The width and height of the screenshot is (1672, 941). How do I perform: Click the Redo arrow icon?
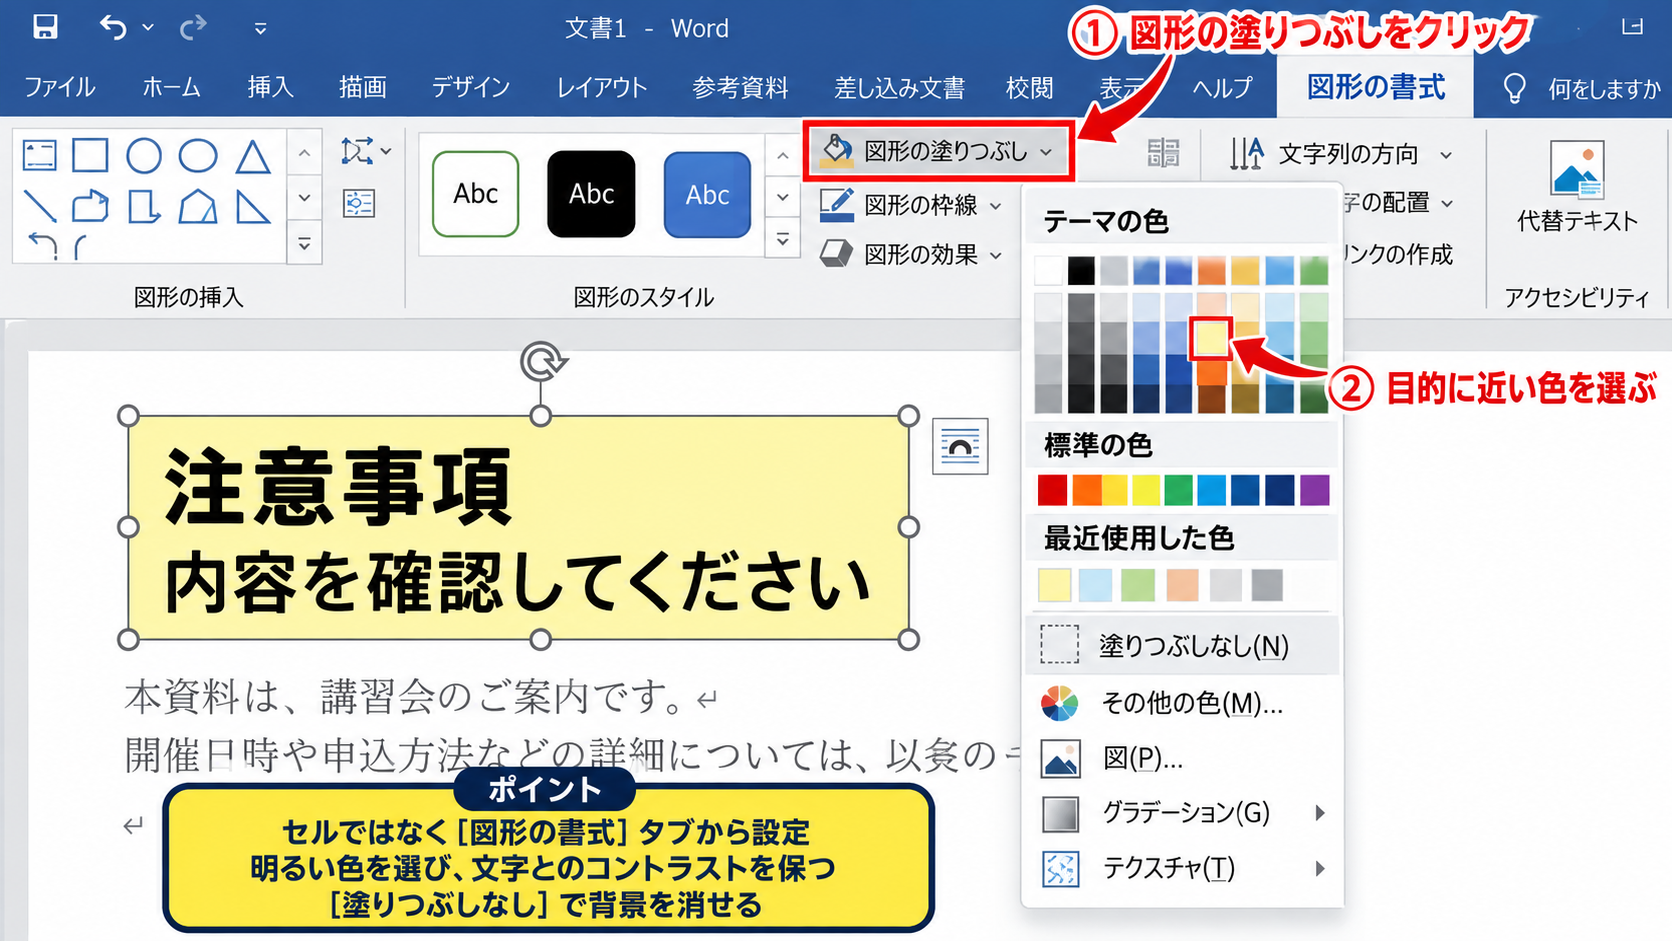pyautogui.click(x=193, y=27)
